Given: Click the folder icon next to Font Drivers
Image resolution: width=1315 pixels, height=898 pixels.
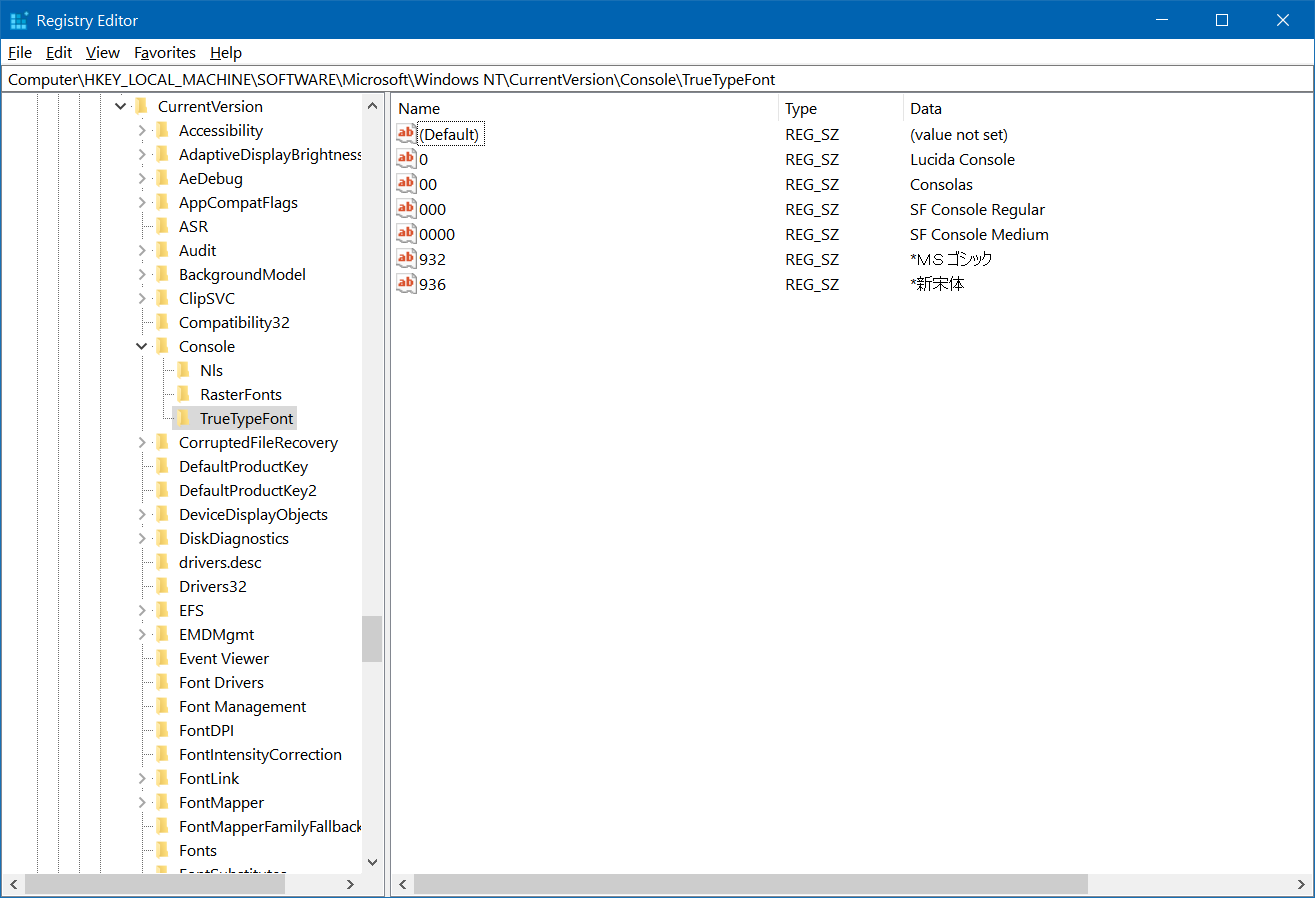Looking at the screenshot, I should coord(162,682).
